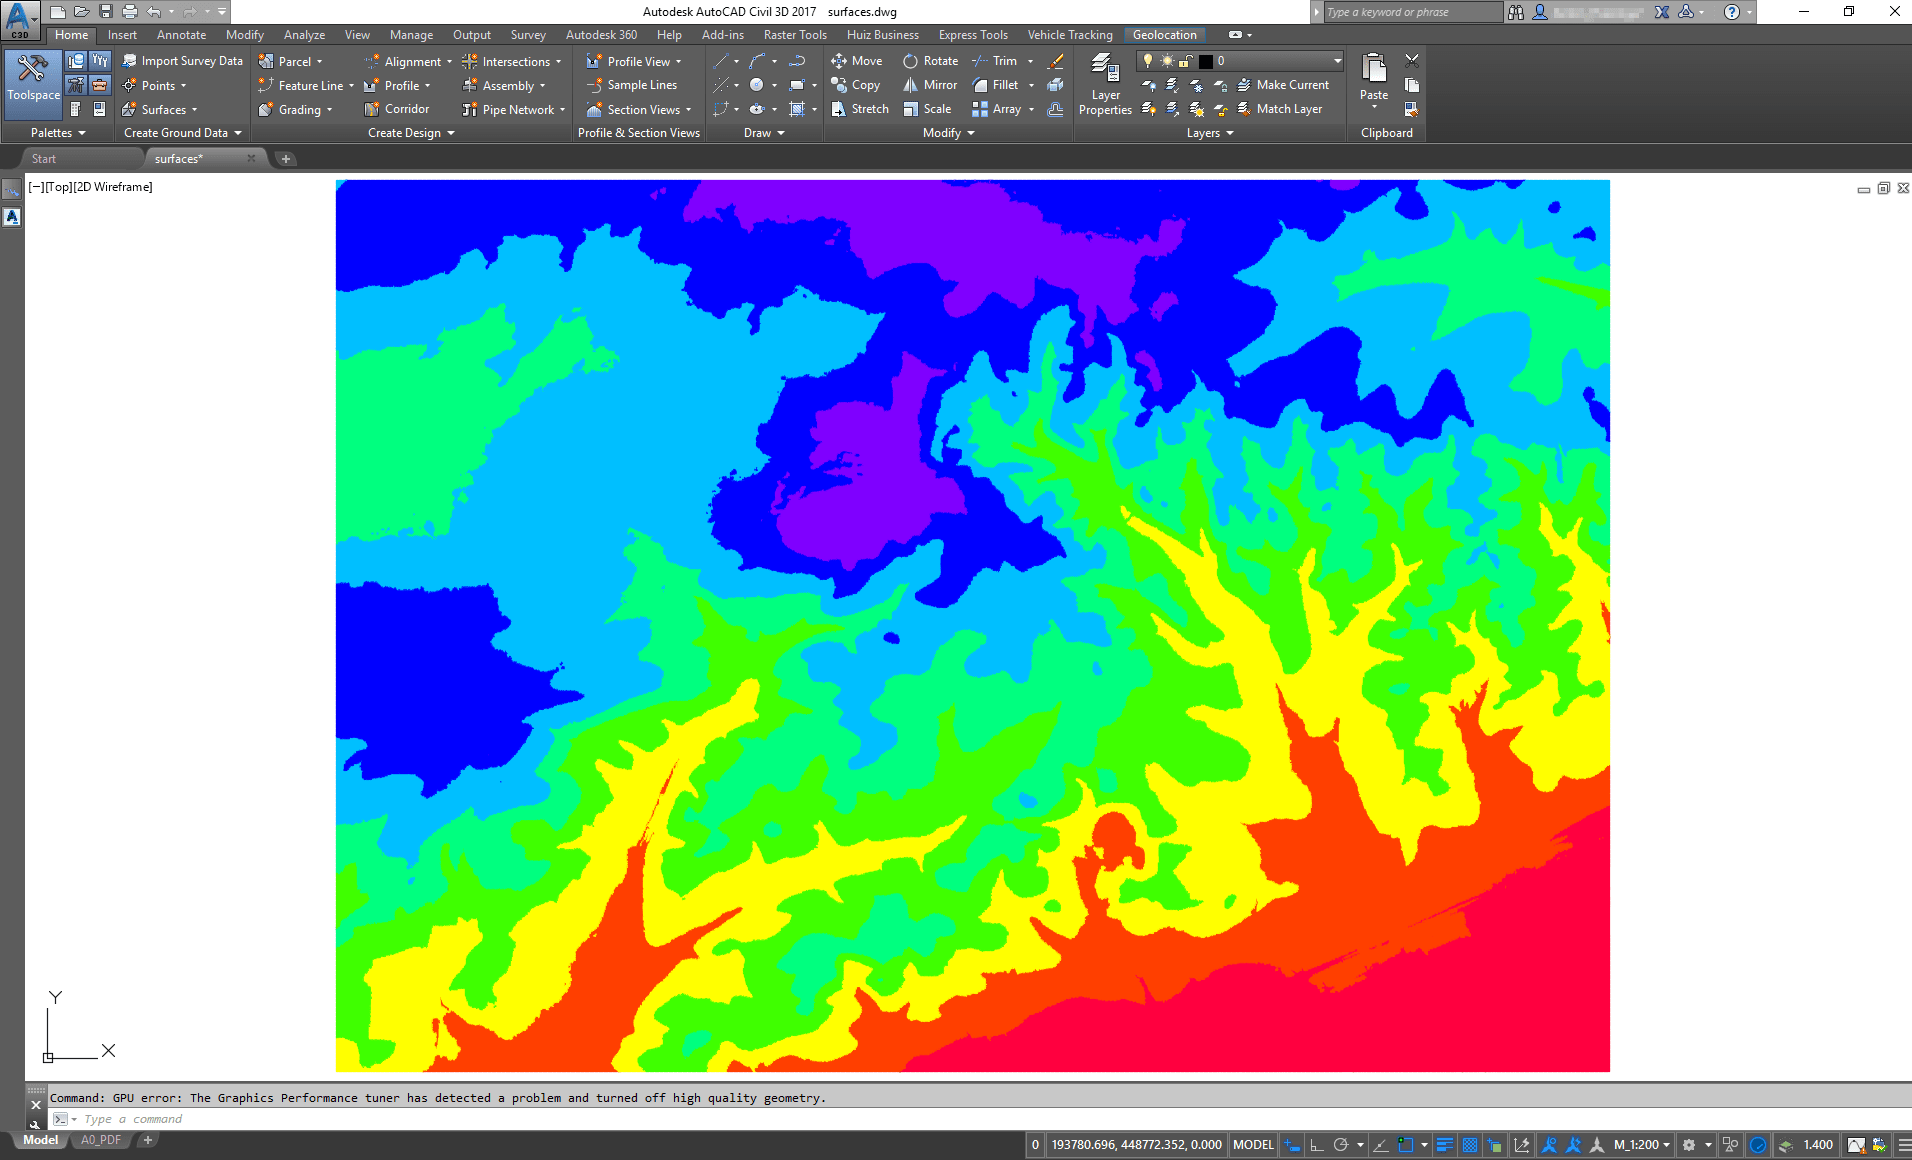Click the Open file folder icon
The height and width of the screenshot is (1160, 1912).
82,12
